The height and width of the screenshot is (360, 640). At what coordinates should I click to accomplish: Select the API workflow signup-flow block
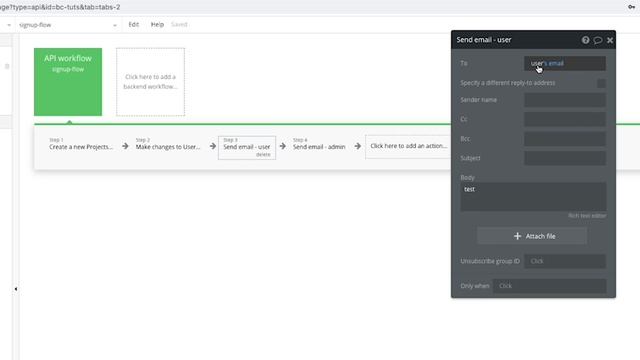(68, 82)
